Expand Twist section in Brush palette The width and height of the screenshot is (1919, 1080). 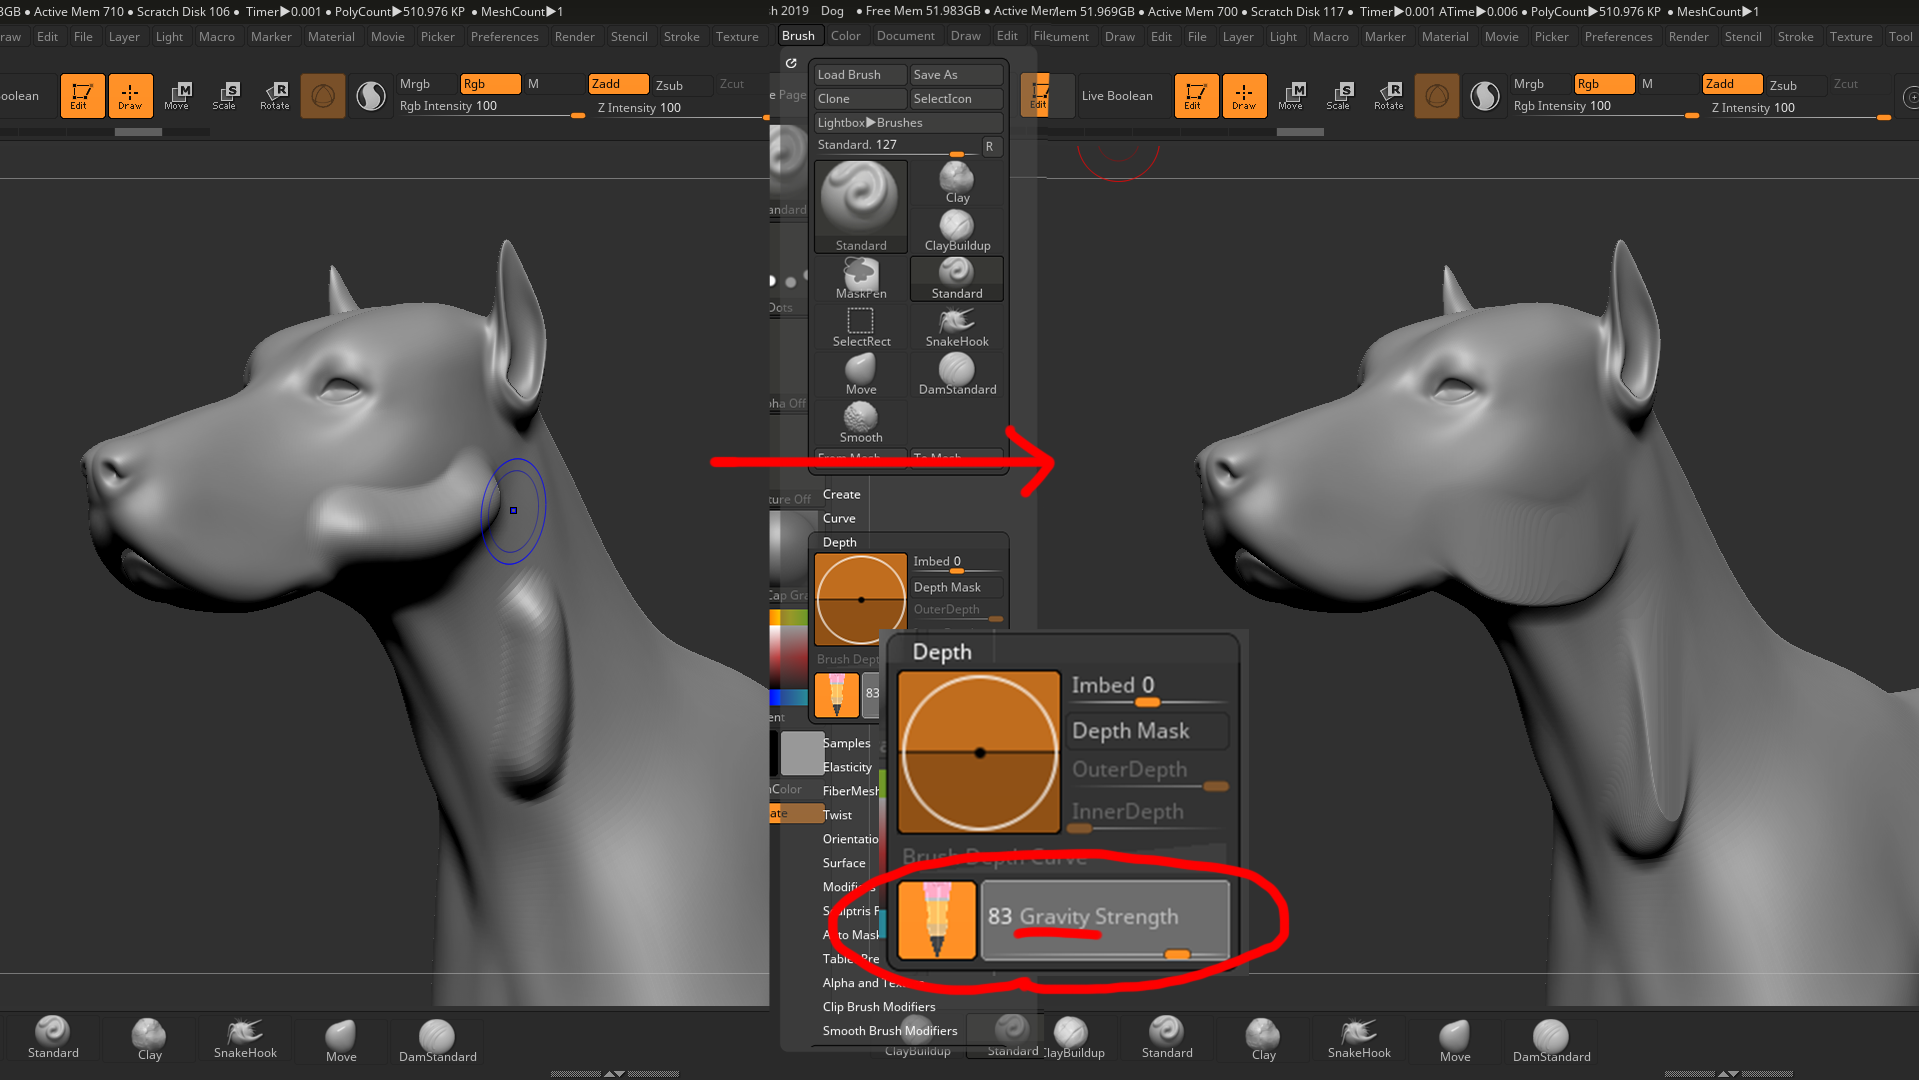[x=837, y=815]
